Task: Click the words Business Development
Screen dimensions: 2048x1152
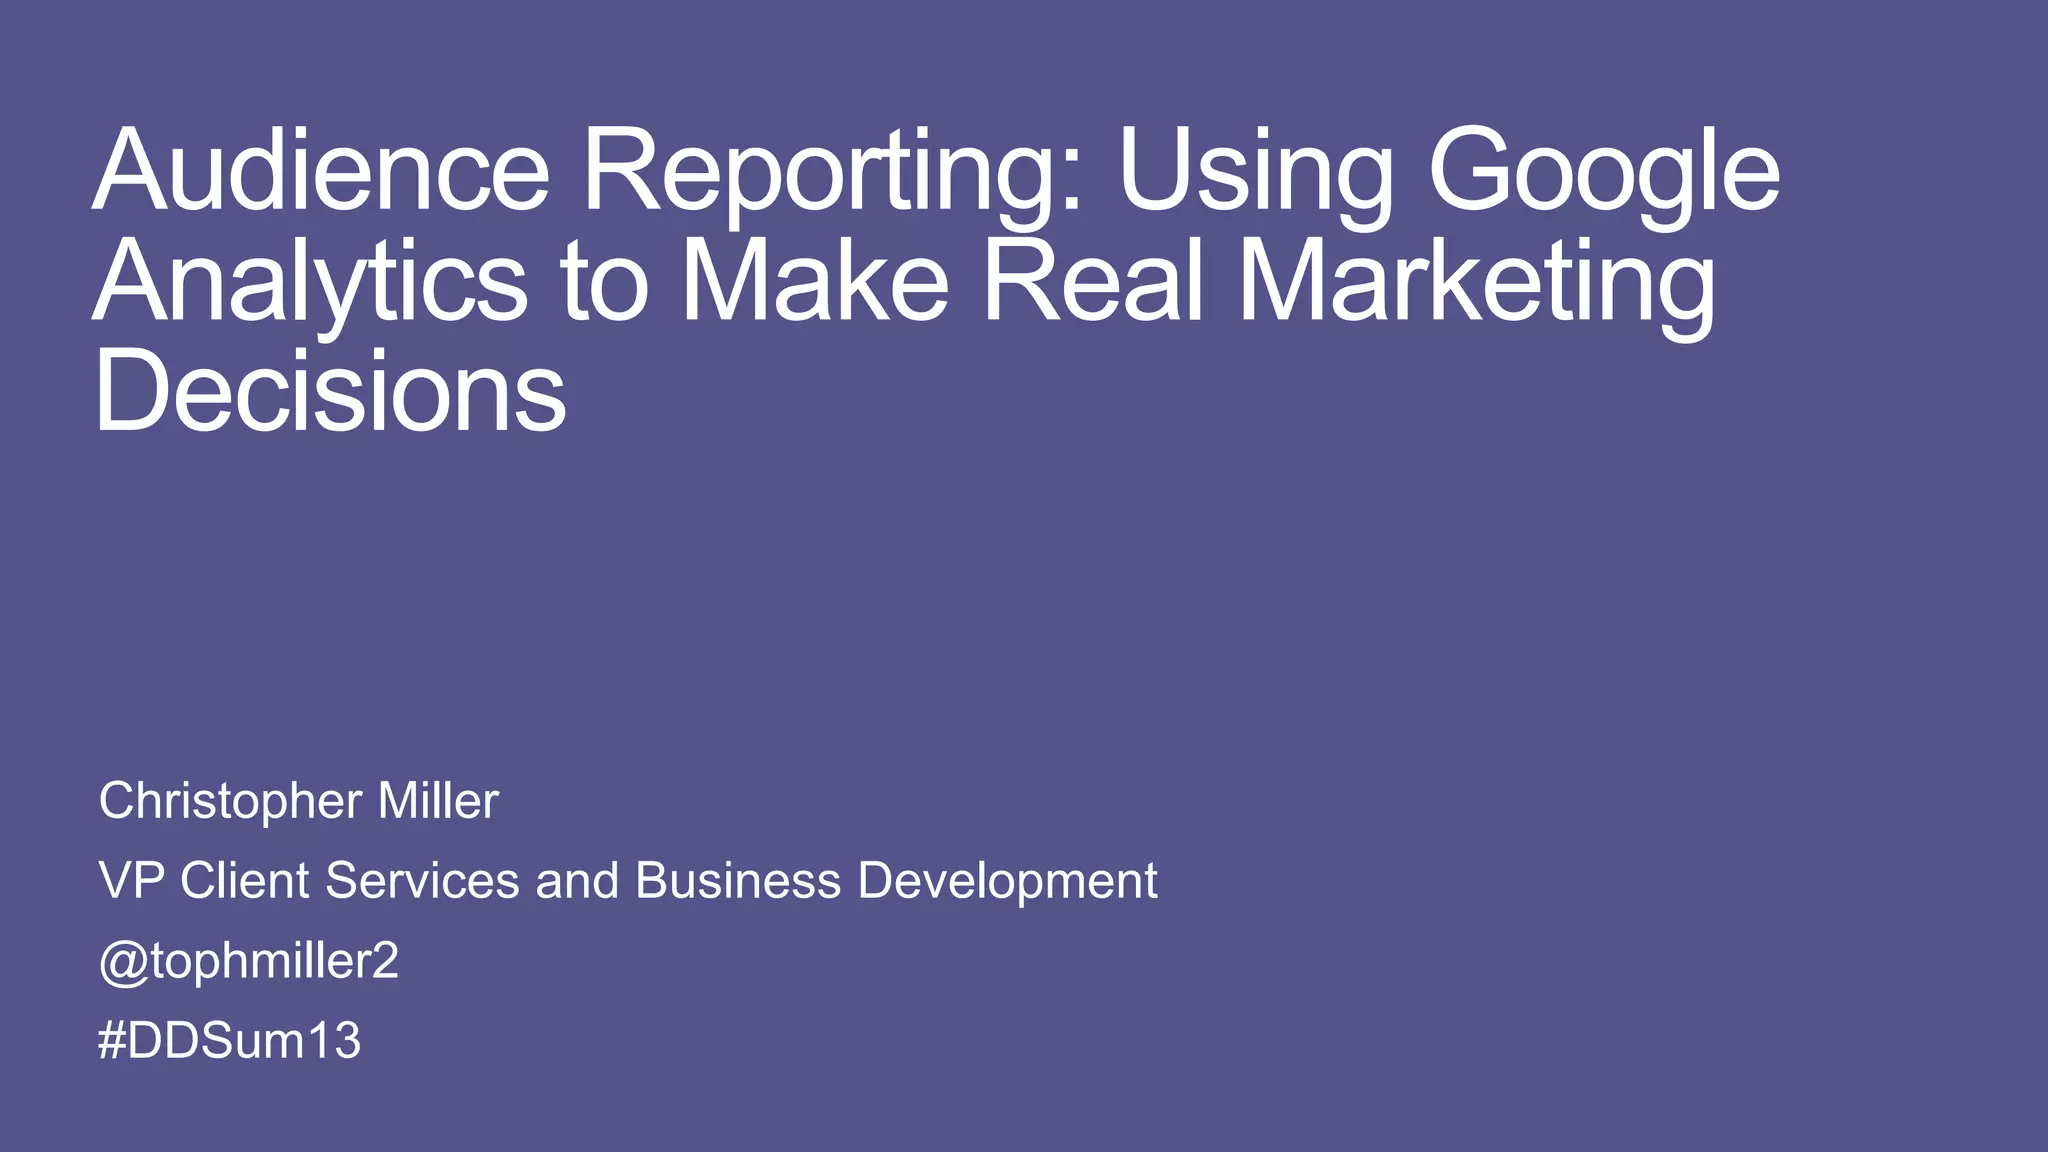Action: point(895,881)
